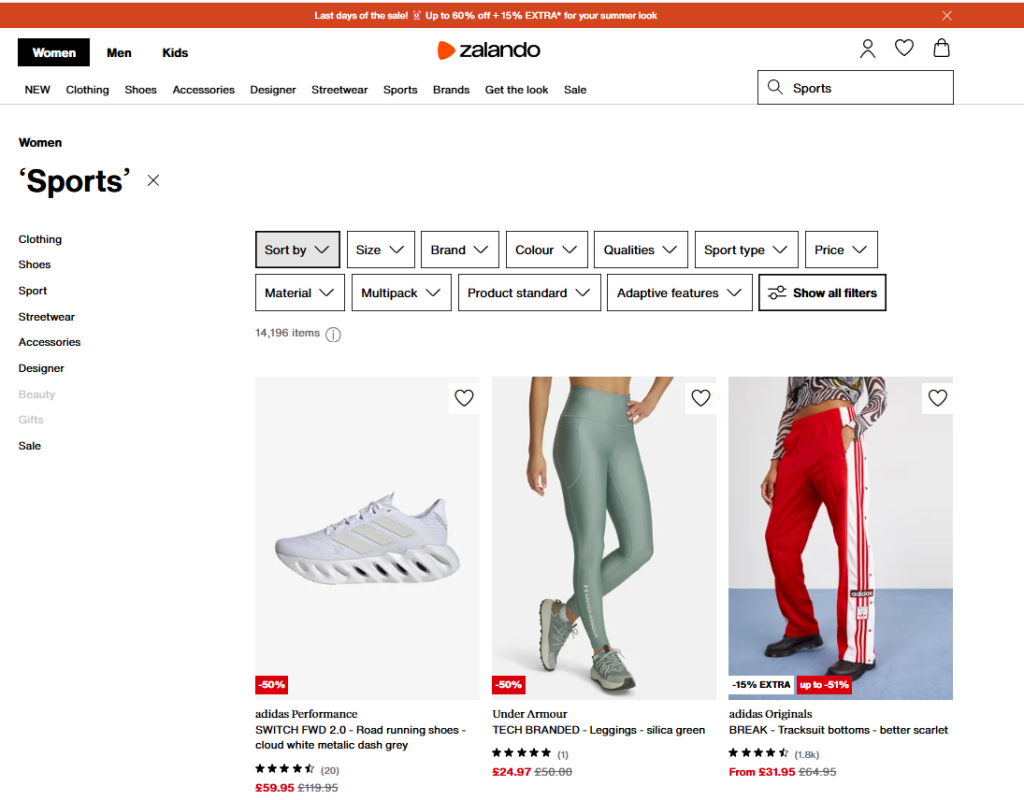Open the white adidas running shoe image

[x=367, y=538]
